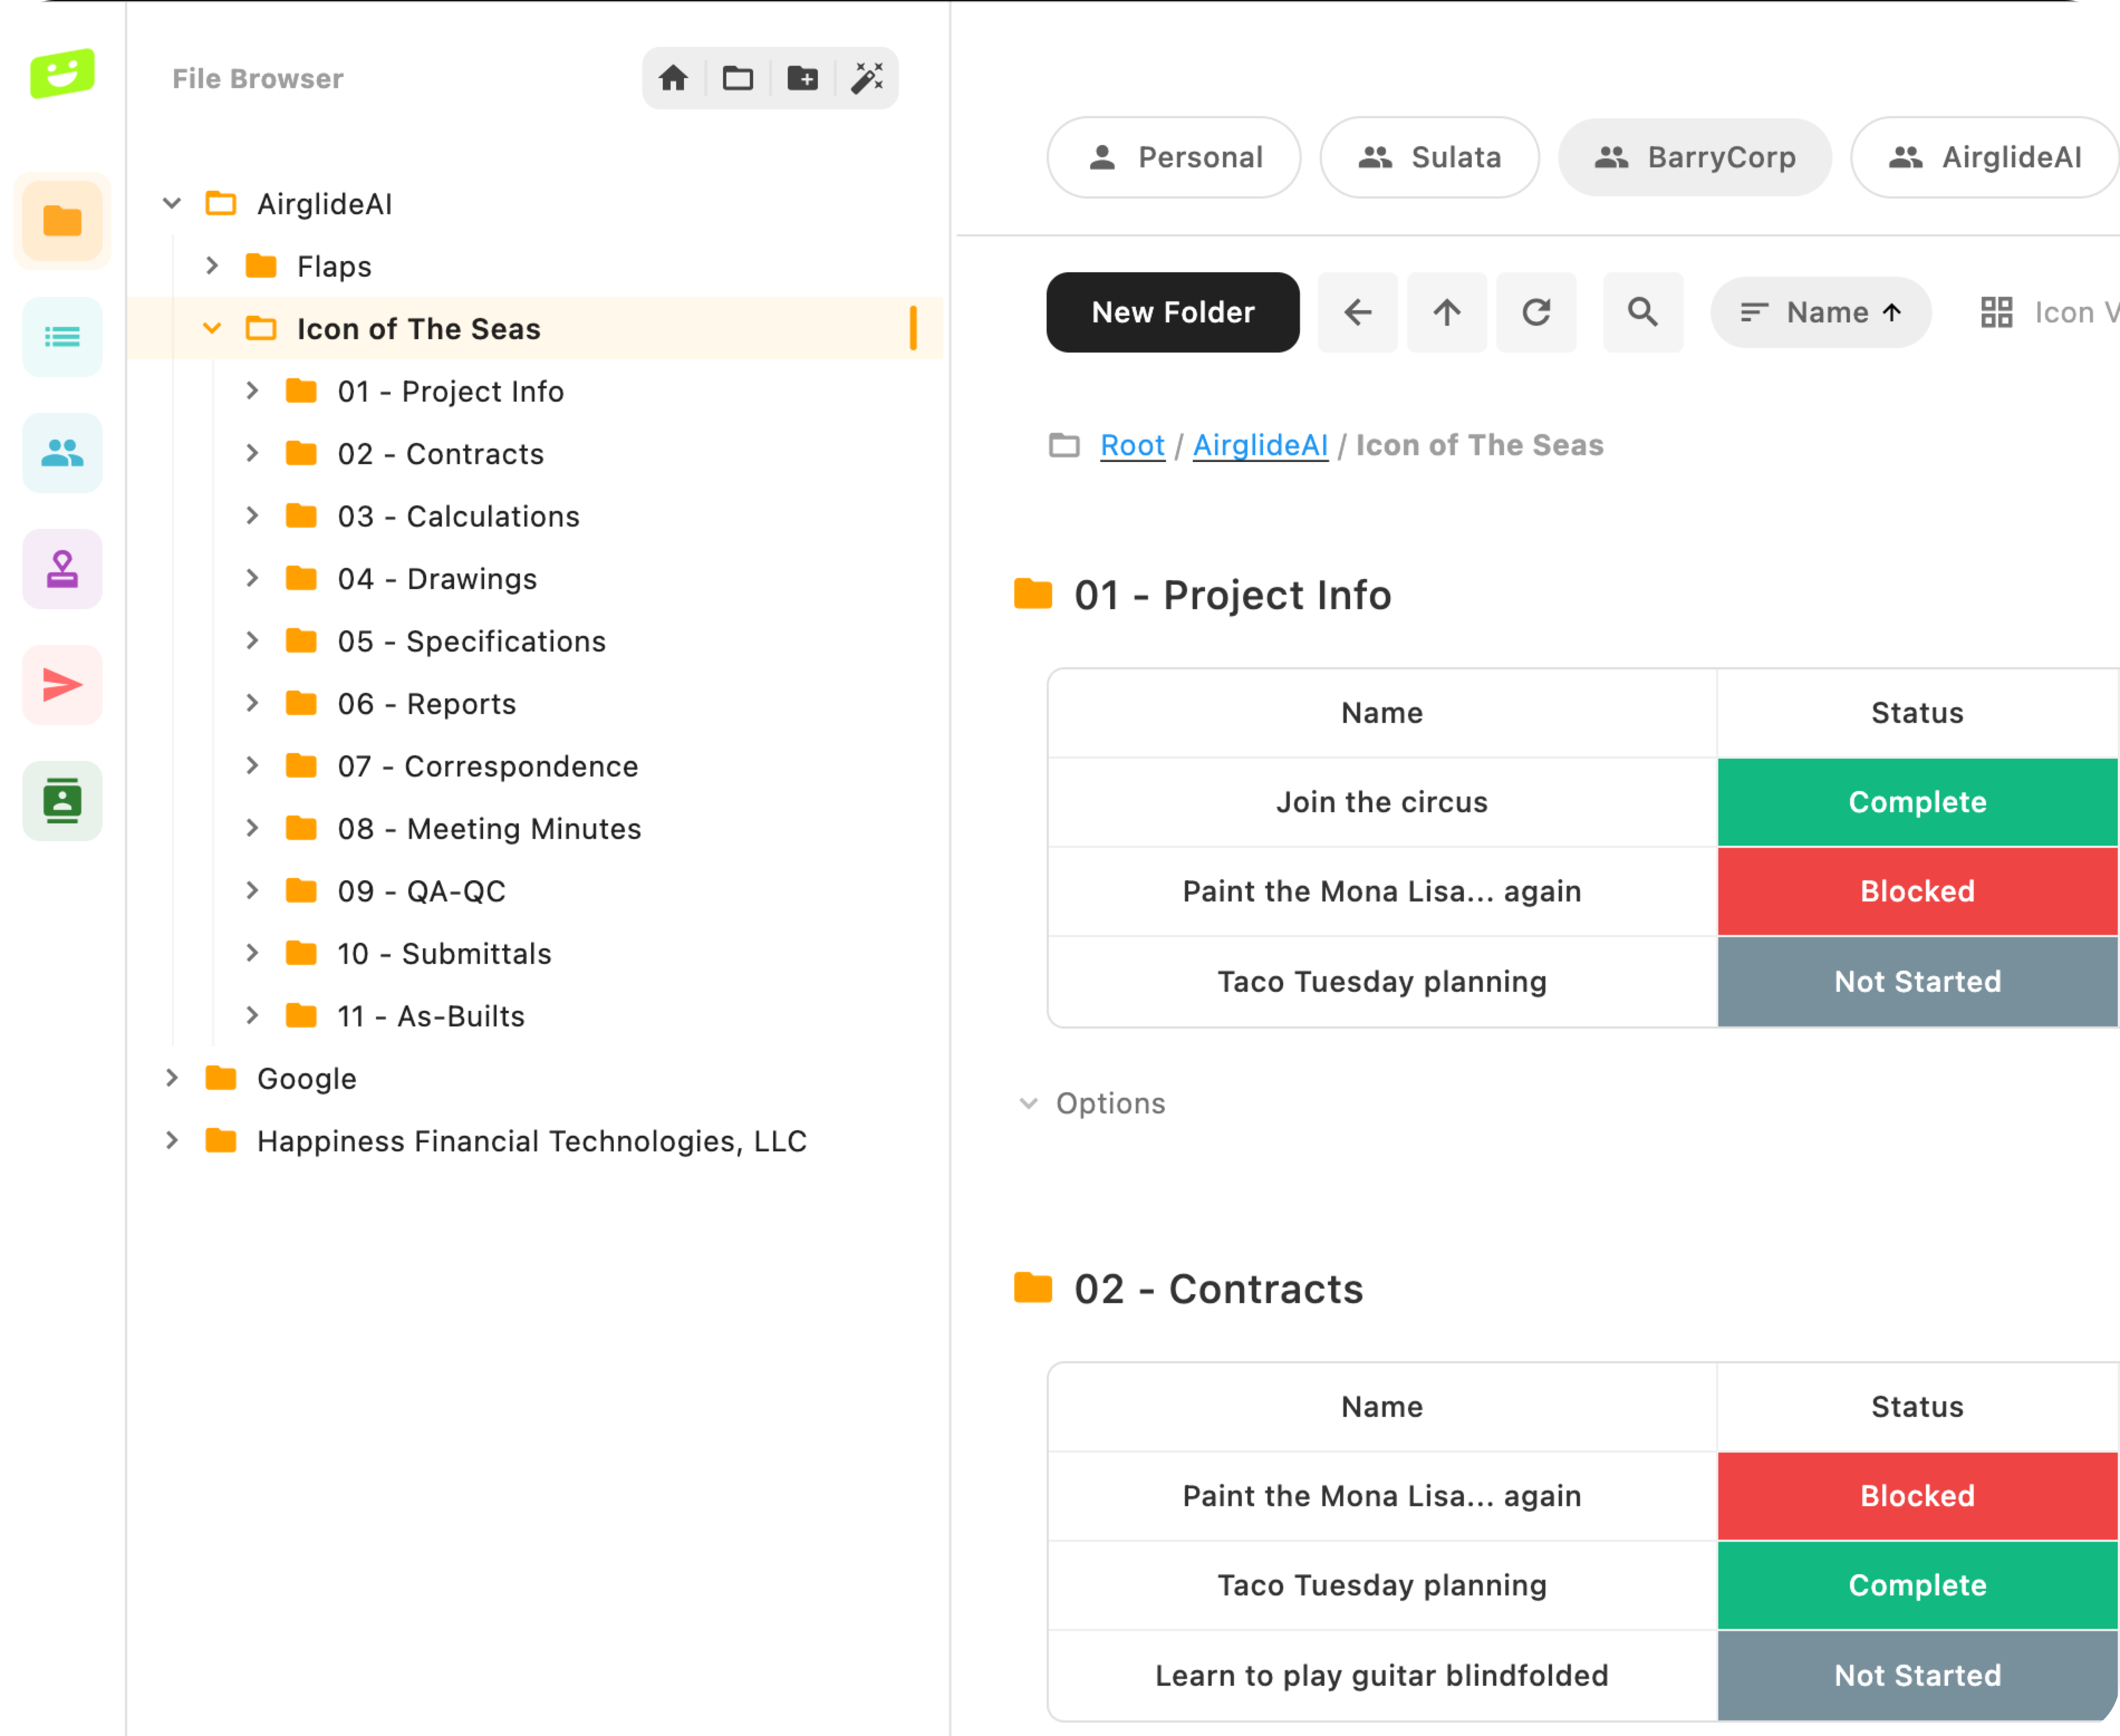Open the people group sidebar icon

(62, 453)
